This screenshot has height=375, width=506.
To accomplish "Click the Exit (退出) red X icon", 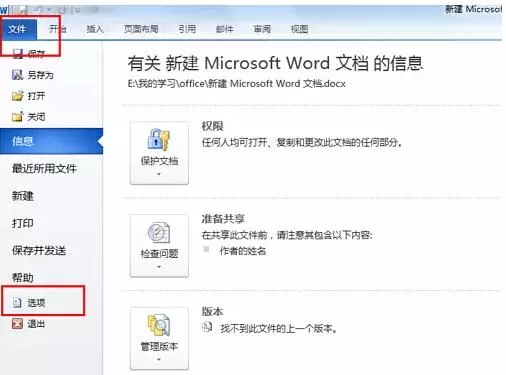I will (x=17, y=323).
